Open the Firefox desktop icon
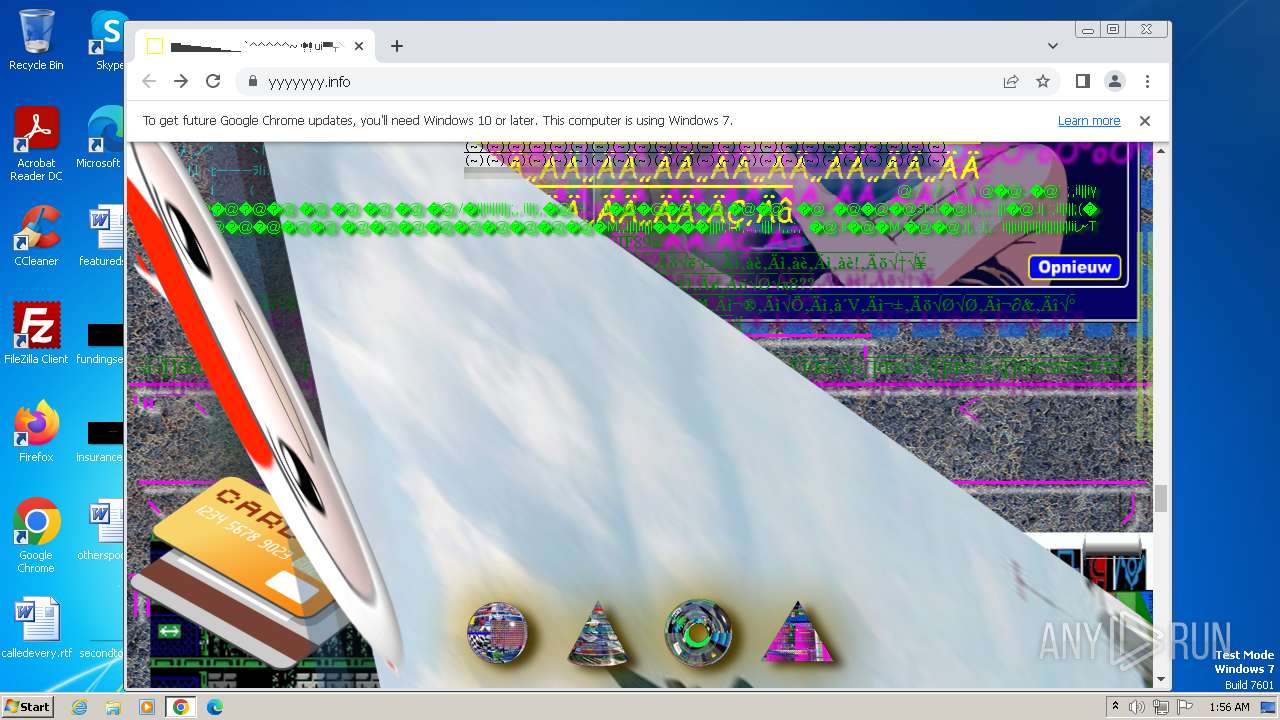Image resolution: width=1280 pixels, height=720 pixels. pyautogui.click(x=36, y=432)
